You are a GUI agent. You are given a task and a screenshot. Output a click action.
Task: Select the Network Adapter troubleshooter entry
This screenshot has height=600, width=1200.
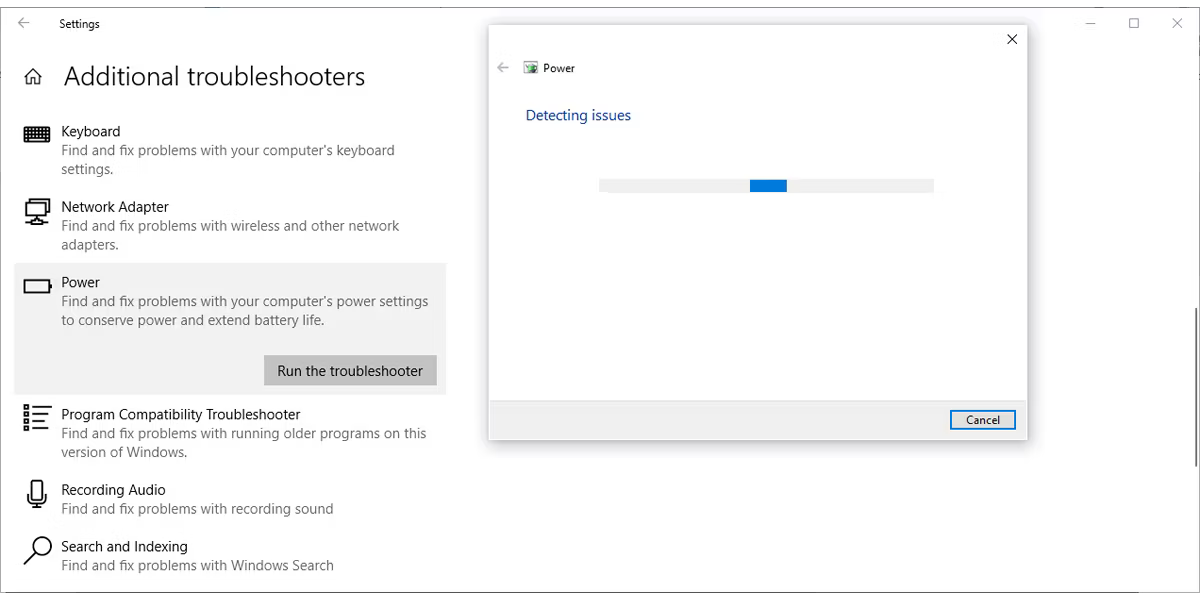[x=230, y=225]
